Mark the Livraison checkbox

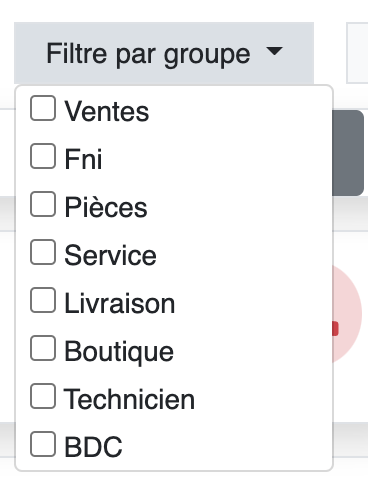[43, 300]
